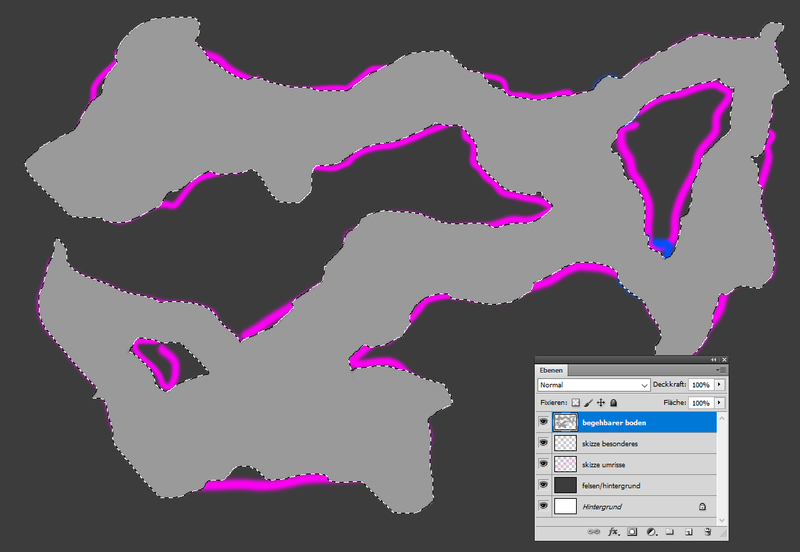The image size is (800, 552).
Task: Expand the Fläche fill slider arrow
Action: pyautogui.click(x=719, y=403)
